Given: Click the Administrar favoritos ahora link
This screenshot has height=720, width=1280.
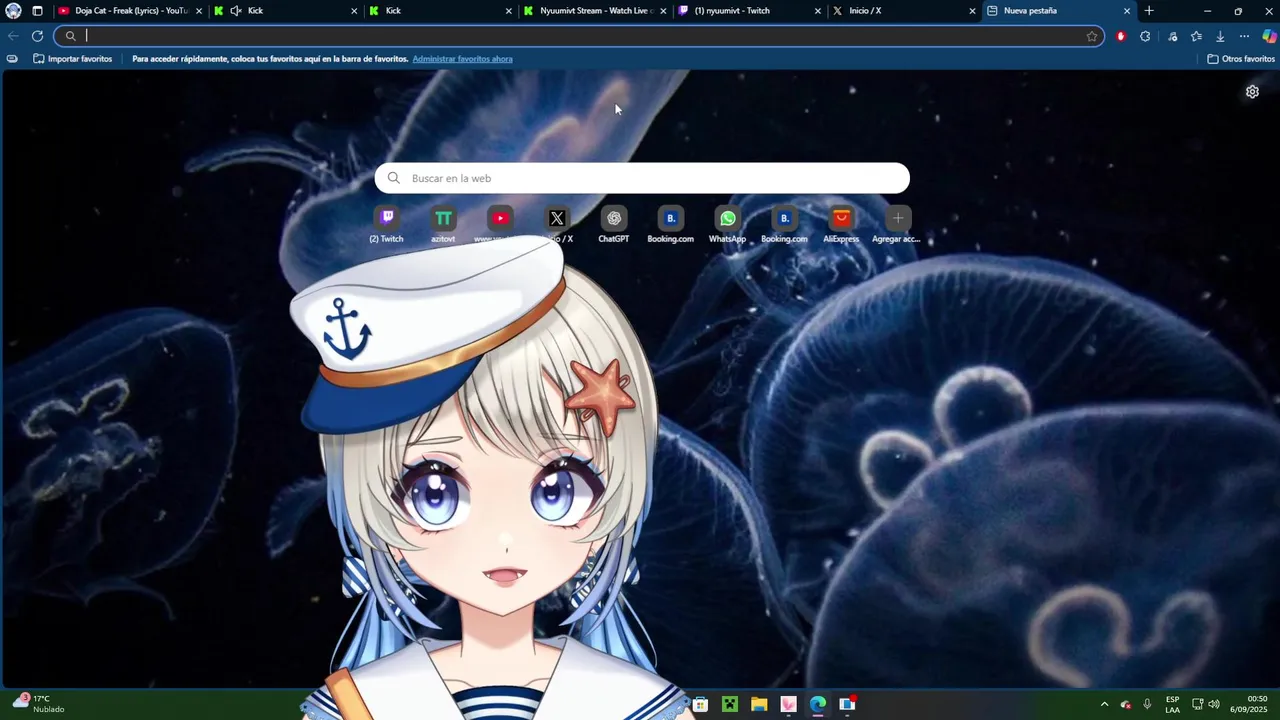Looking at the screenshot, I should pyautogui.click(x=462, y=59).
